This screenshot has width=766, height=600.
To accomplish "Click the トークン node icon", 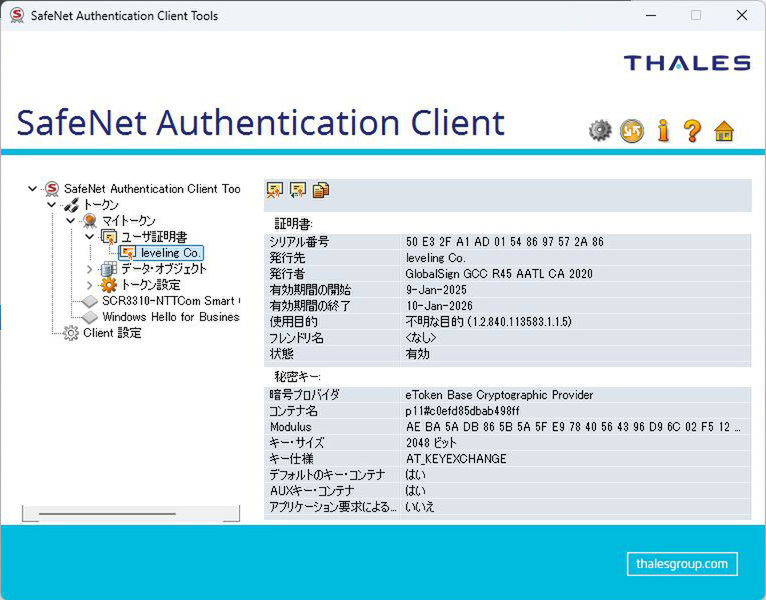I will coord(71,205).
